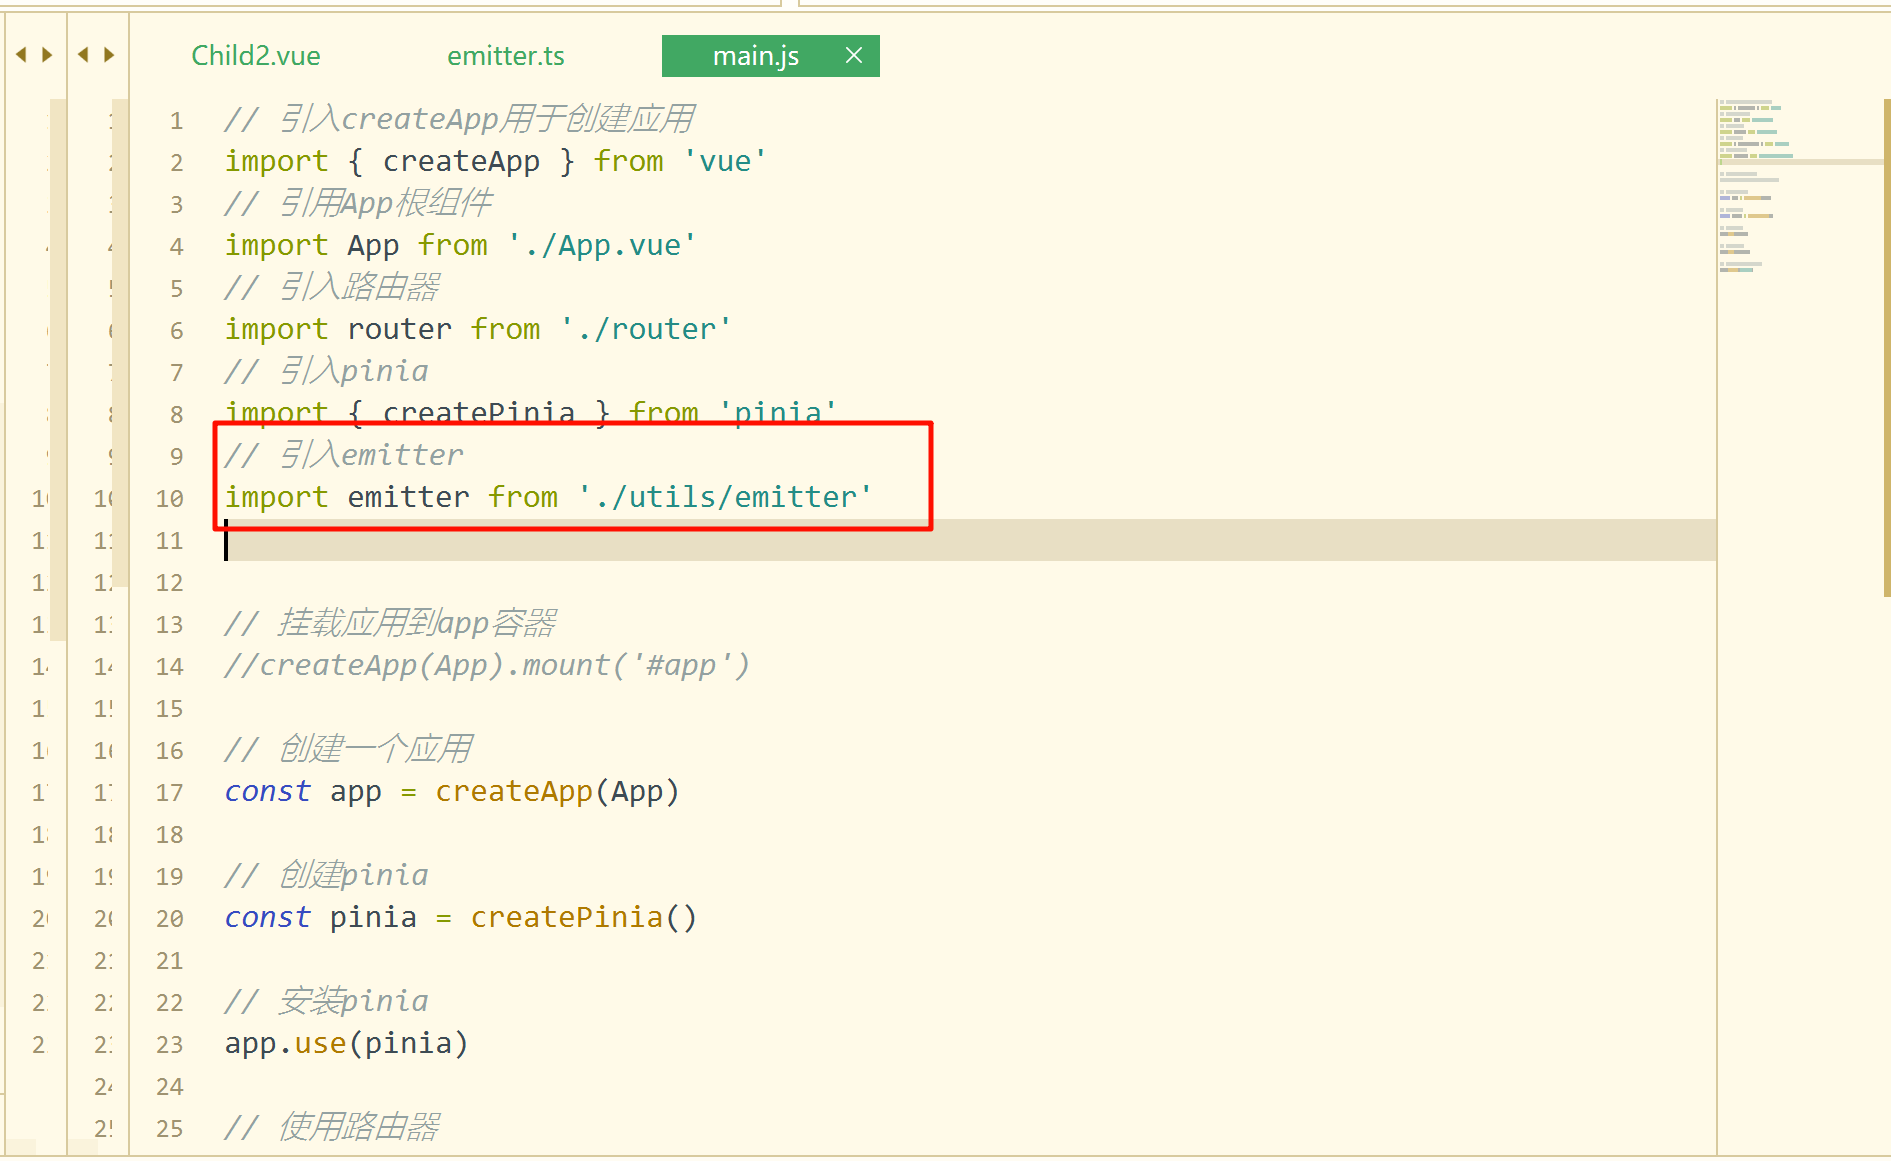Viewport: 1891px width, 1161px height.
Task: Place cursor on './utils/emitter' import path
Action: coord(725,497)
